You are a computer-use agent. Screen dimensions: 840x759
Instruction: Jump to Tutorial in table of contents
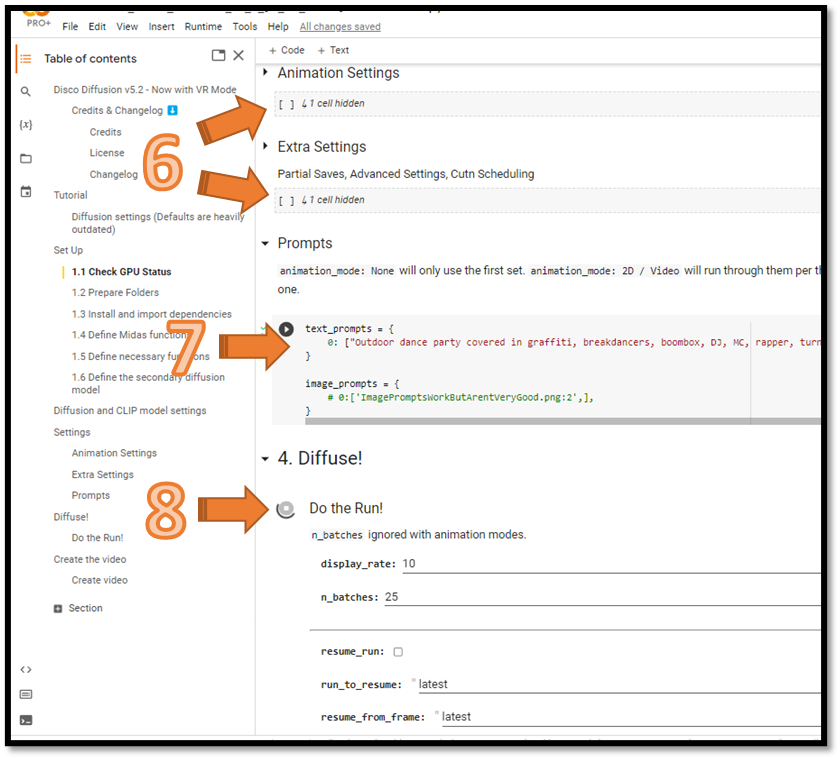pyautogui.click(x=70, y=196)
